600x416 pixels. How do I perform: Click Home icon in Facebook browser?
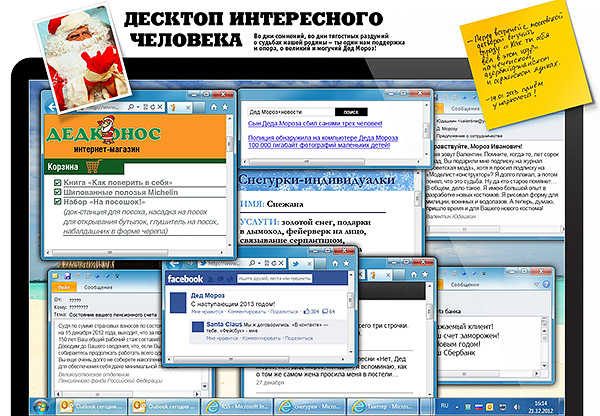pos(335,263)
